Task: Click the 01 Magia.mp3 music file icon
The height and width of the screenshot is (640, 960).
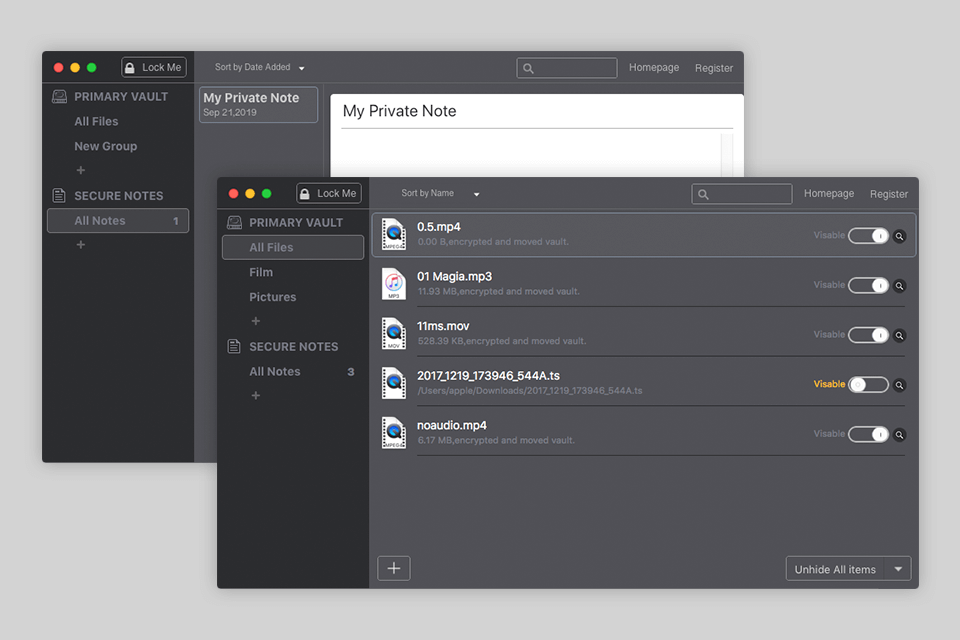Action: [394, 284]
